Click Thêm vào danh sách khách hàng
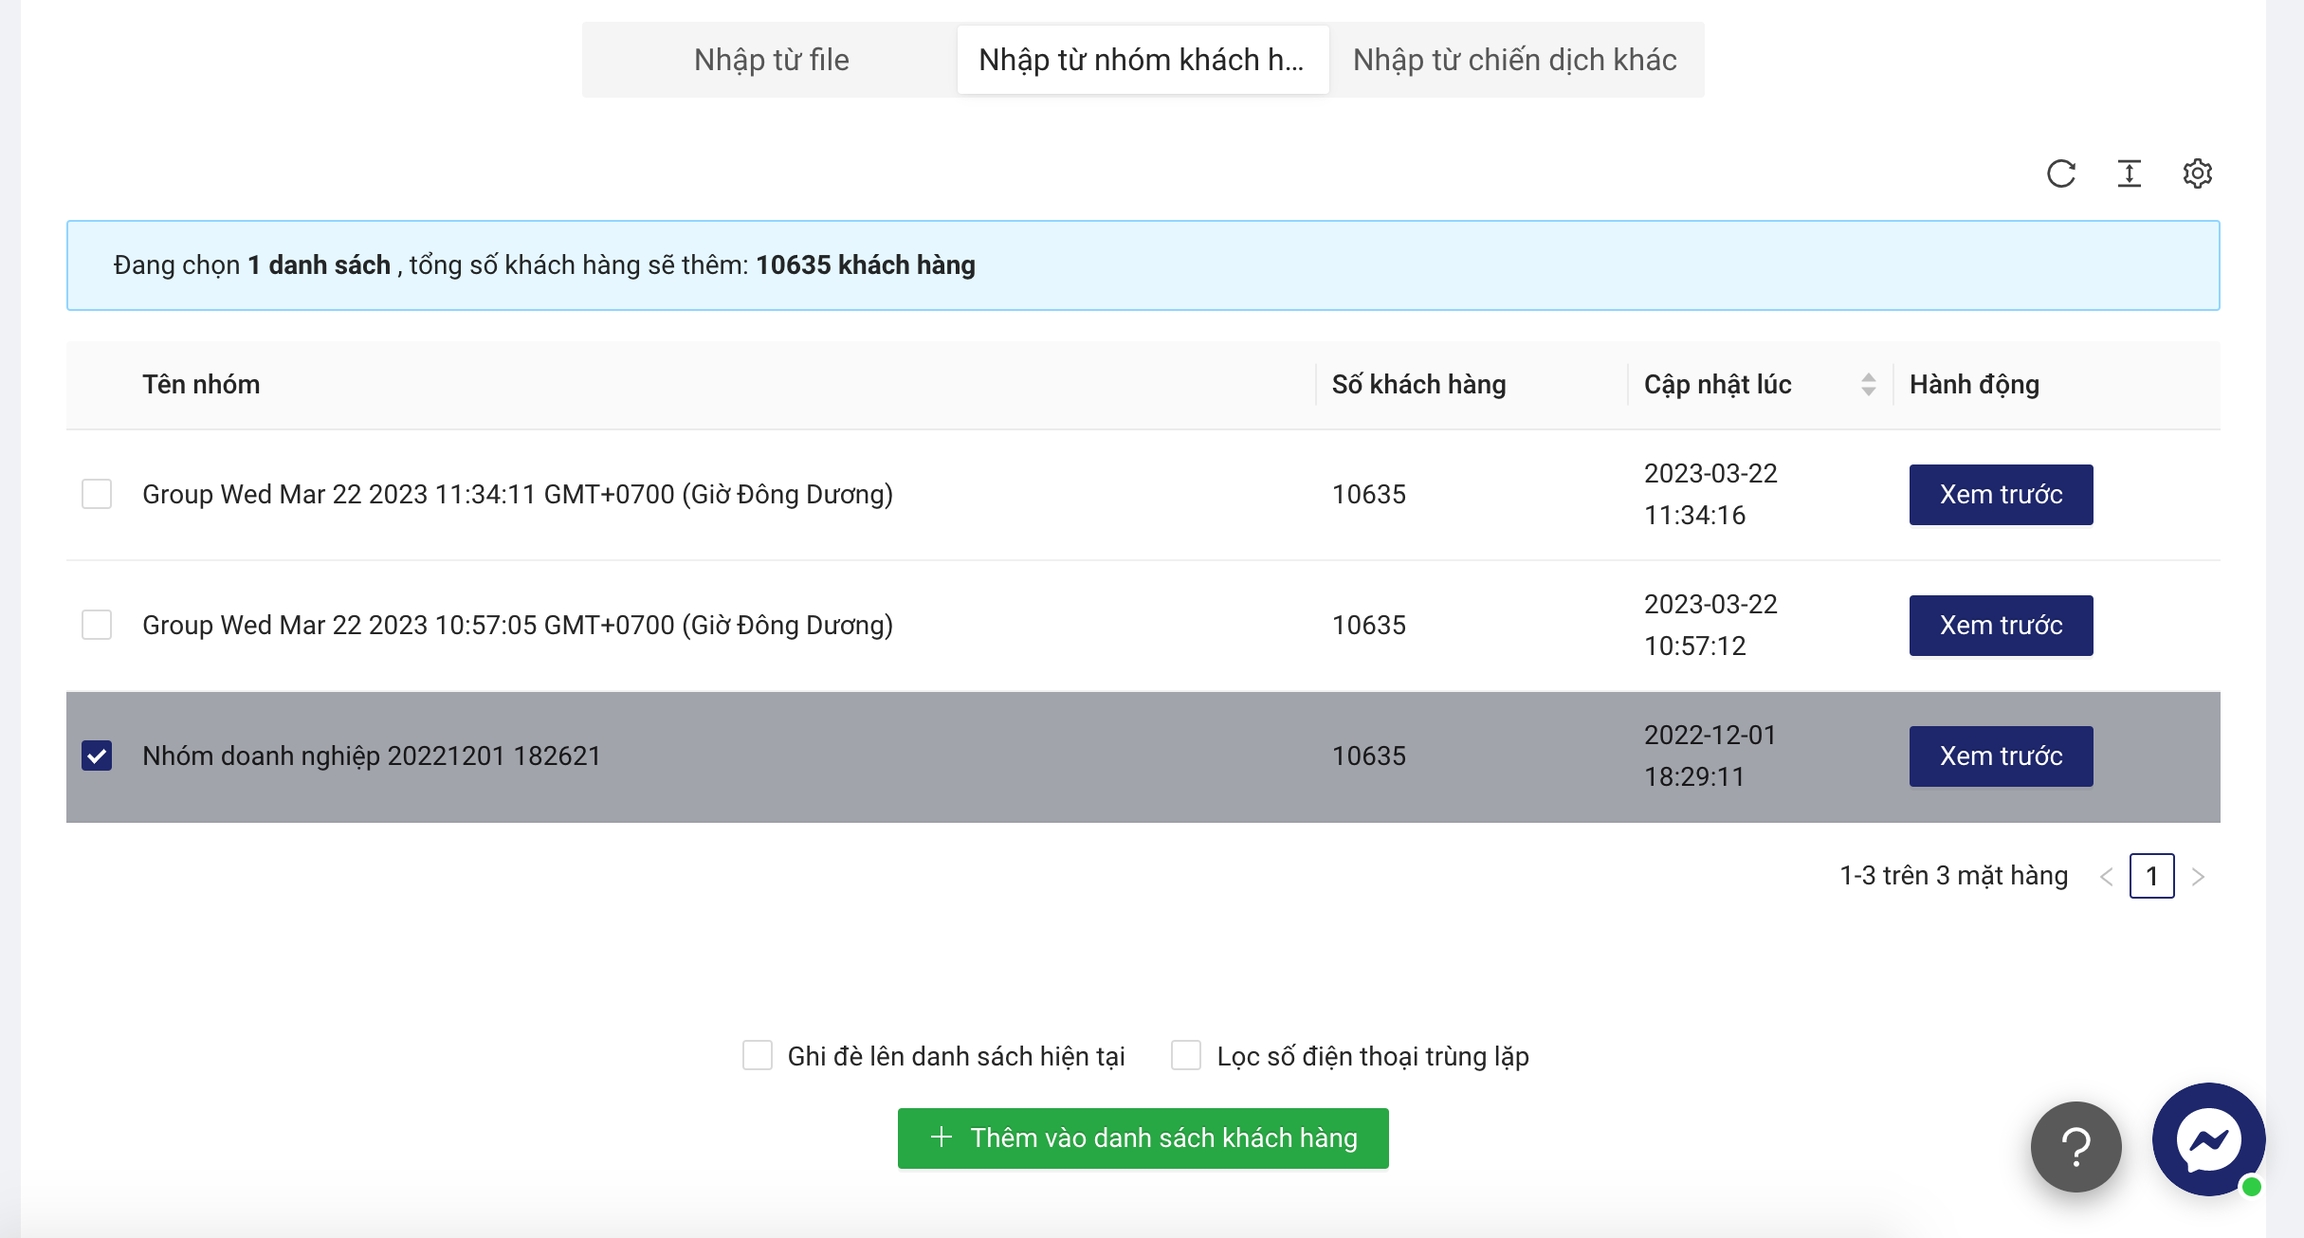The width and height of the screenshot is (2304, 1238). (1143, 1138)
